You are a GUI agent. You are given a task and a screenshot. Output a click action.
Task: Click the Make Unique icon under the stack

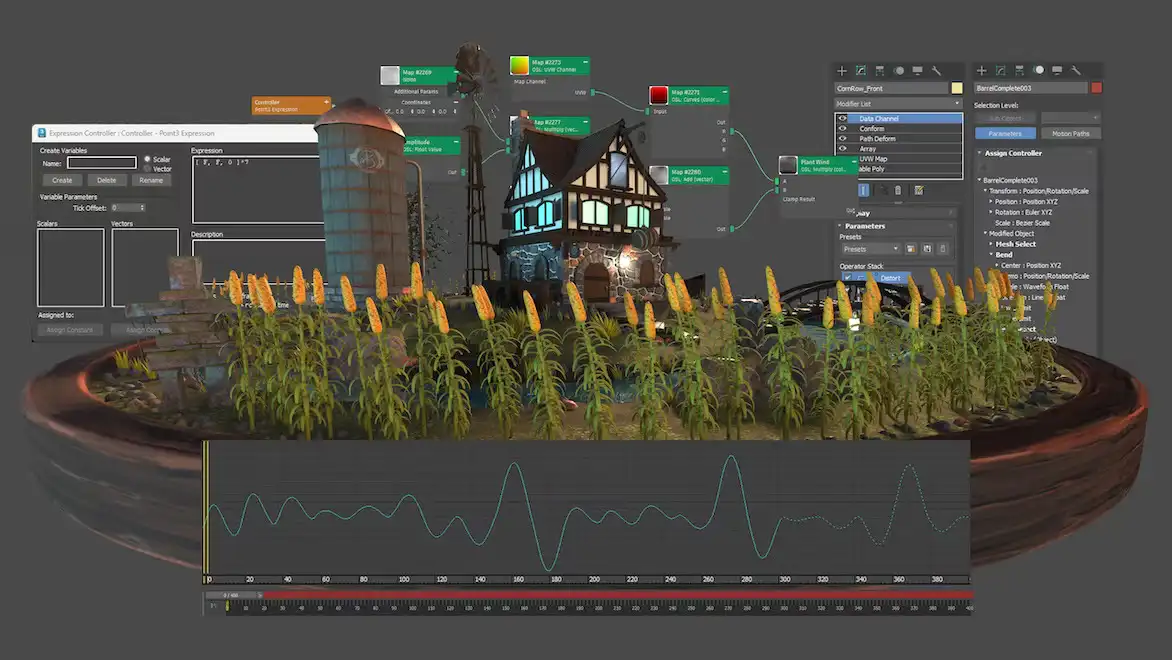[x=884, y=190]
